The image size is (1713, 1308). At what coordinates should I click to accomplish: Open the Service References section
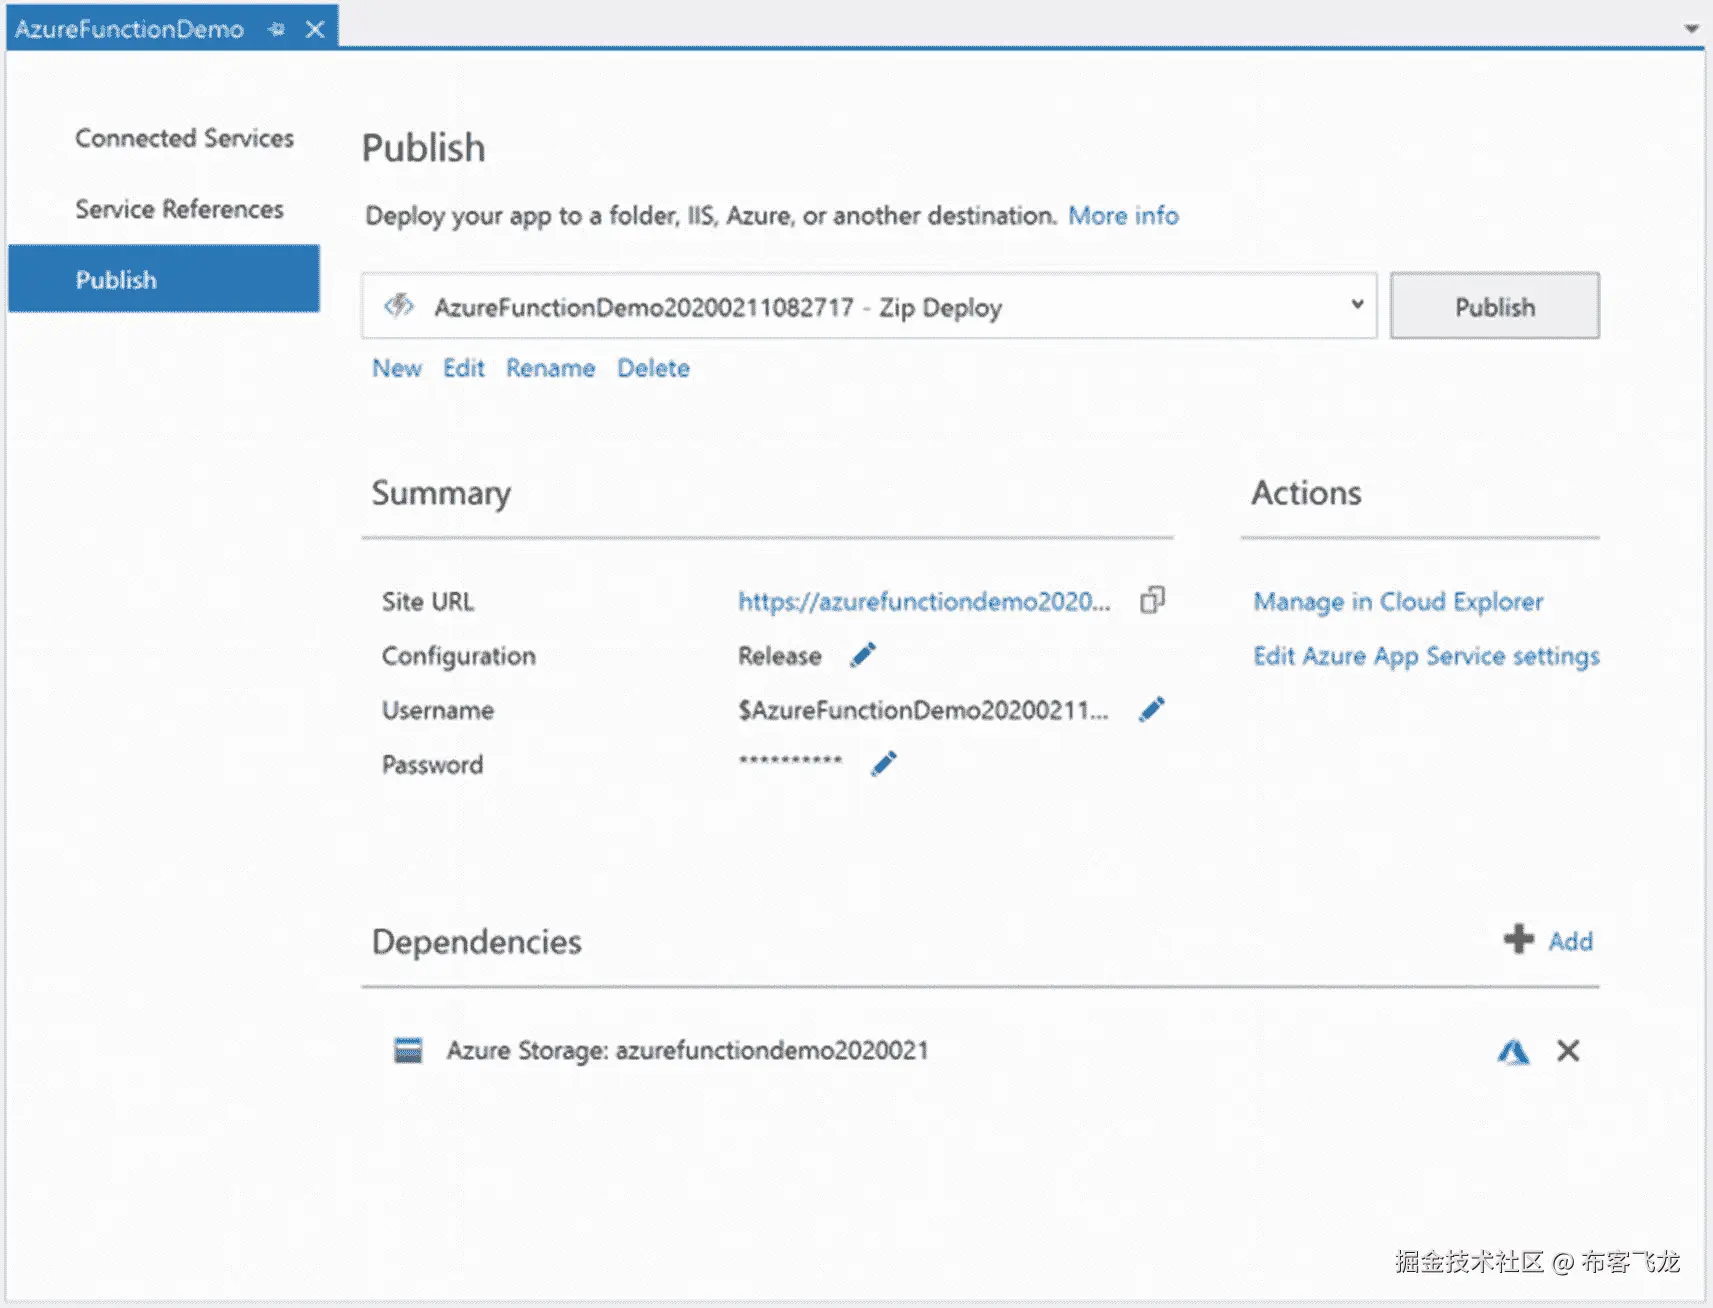(x=179, y=209)
